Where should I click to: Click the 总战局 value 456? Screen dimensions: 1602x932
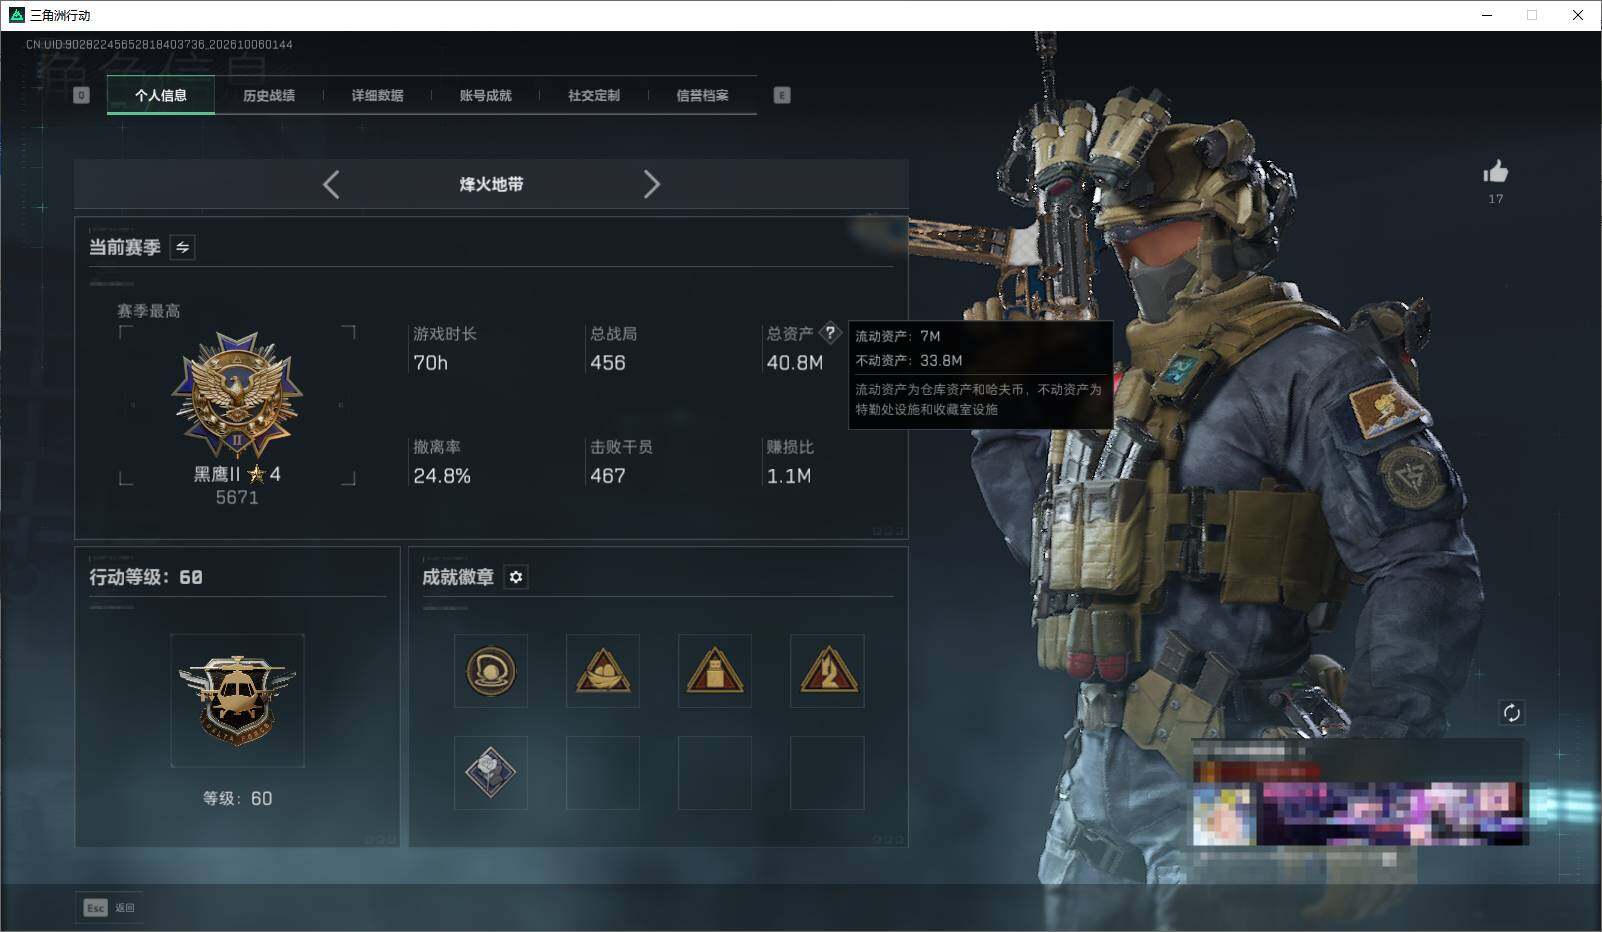pyautogui.click(x=608, y=363)
